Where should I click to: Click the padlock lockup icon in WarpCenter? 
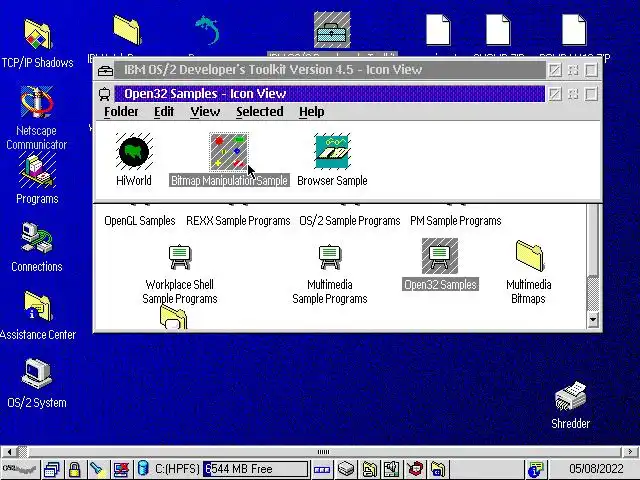74,469
